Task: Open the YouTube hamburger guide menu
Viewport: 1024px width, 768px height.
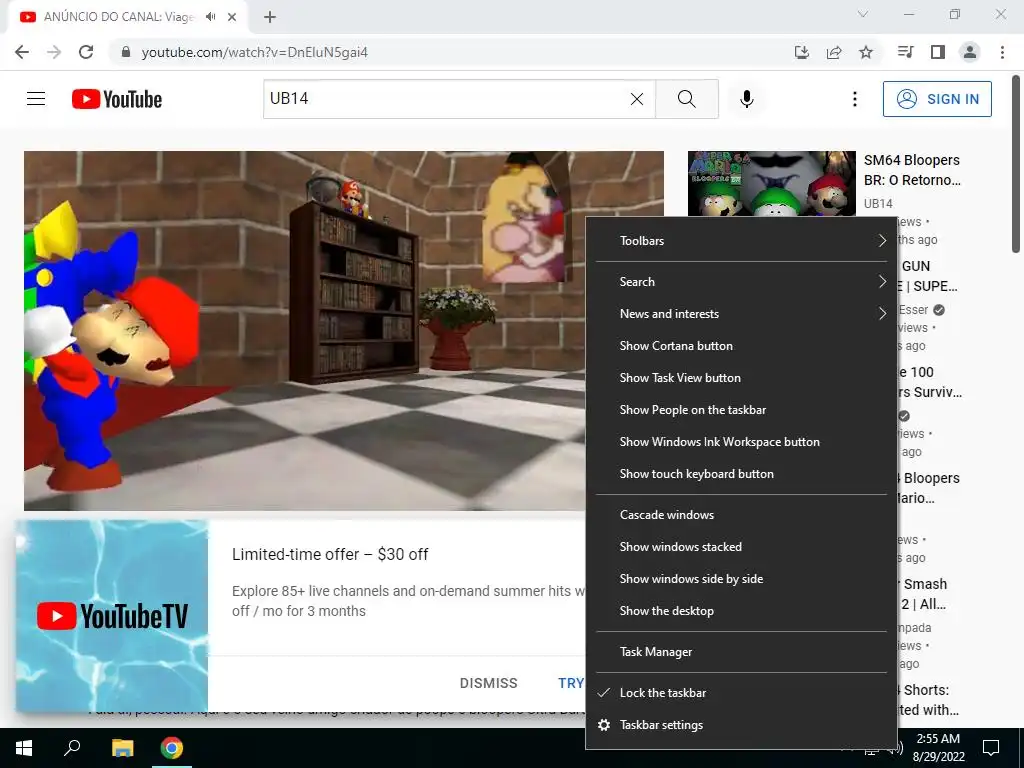Action: pos(36,99)
